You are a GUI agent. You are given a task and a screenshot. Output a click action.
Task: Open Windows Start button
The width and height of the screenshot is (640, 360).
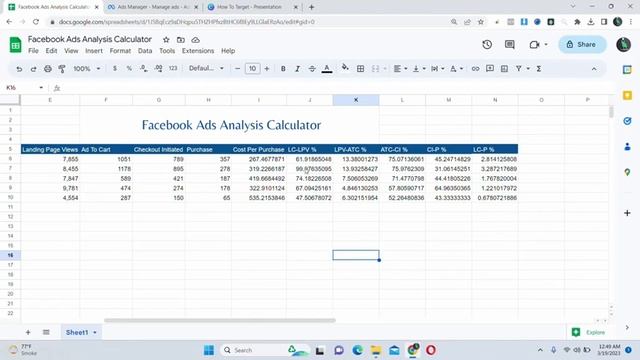(209, 350)
